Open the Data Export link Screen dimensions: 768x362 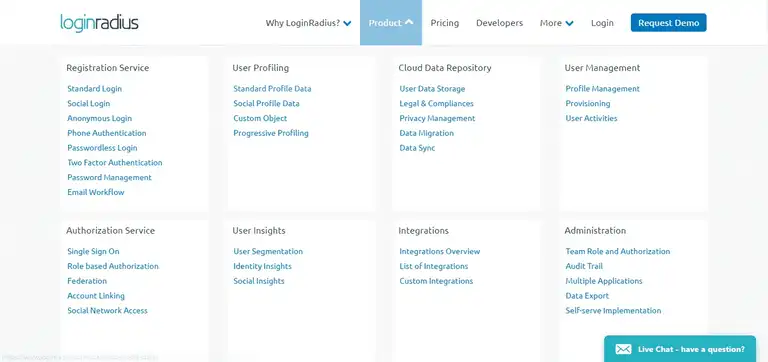pos(587,295)
